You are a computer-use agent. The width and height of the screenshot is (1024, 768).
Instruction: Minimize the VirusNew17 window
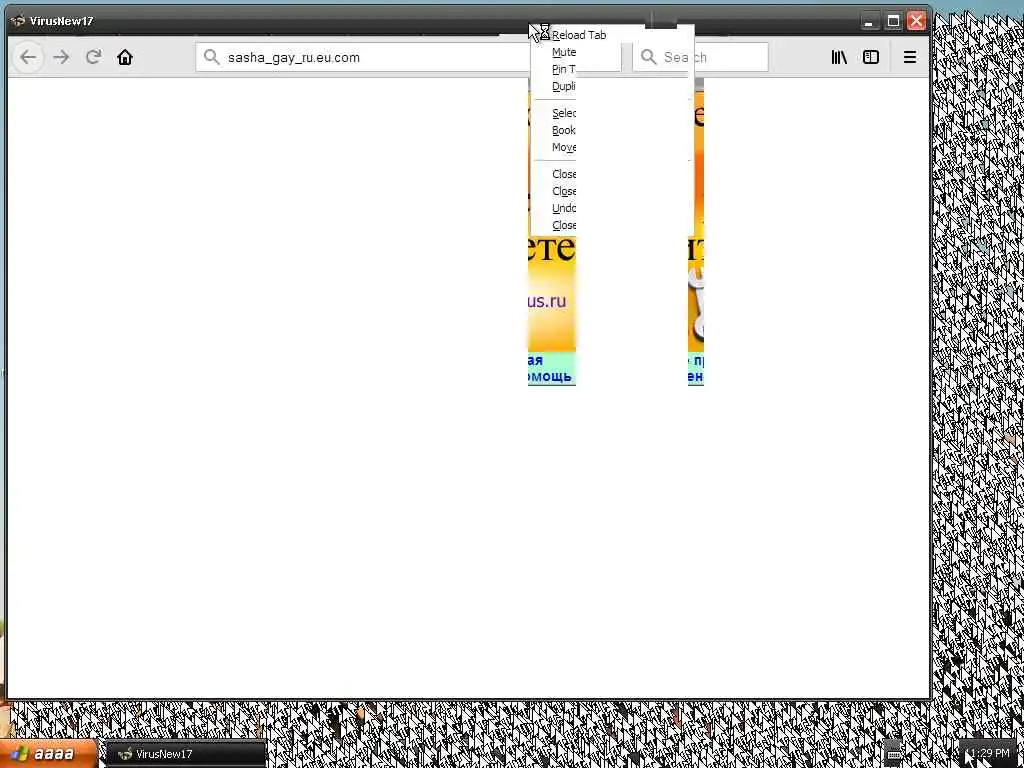[x=869, y=21]
